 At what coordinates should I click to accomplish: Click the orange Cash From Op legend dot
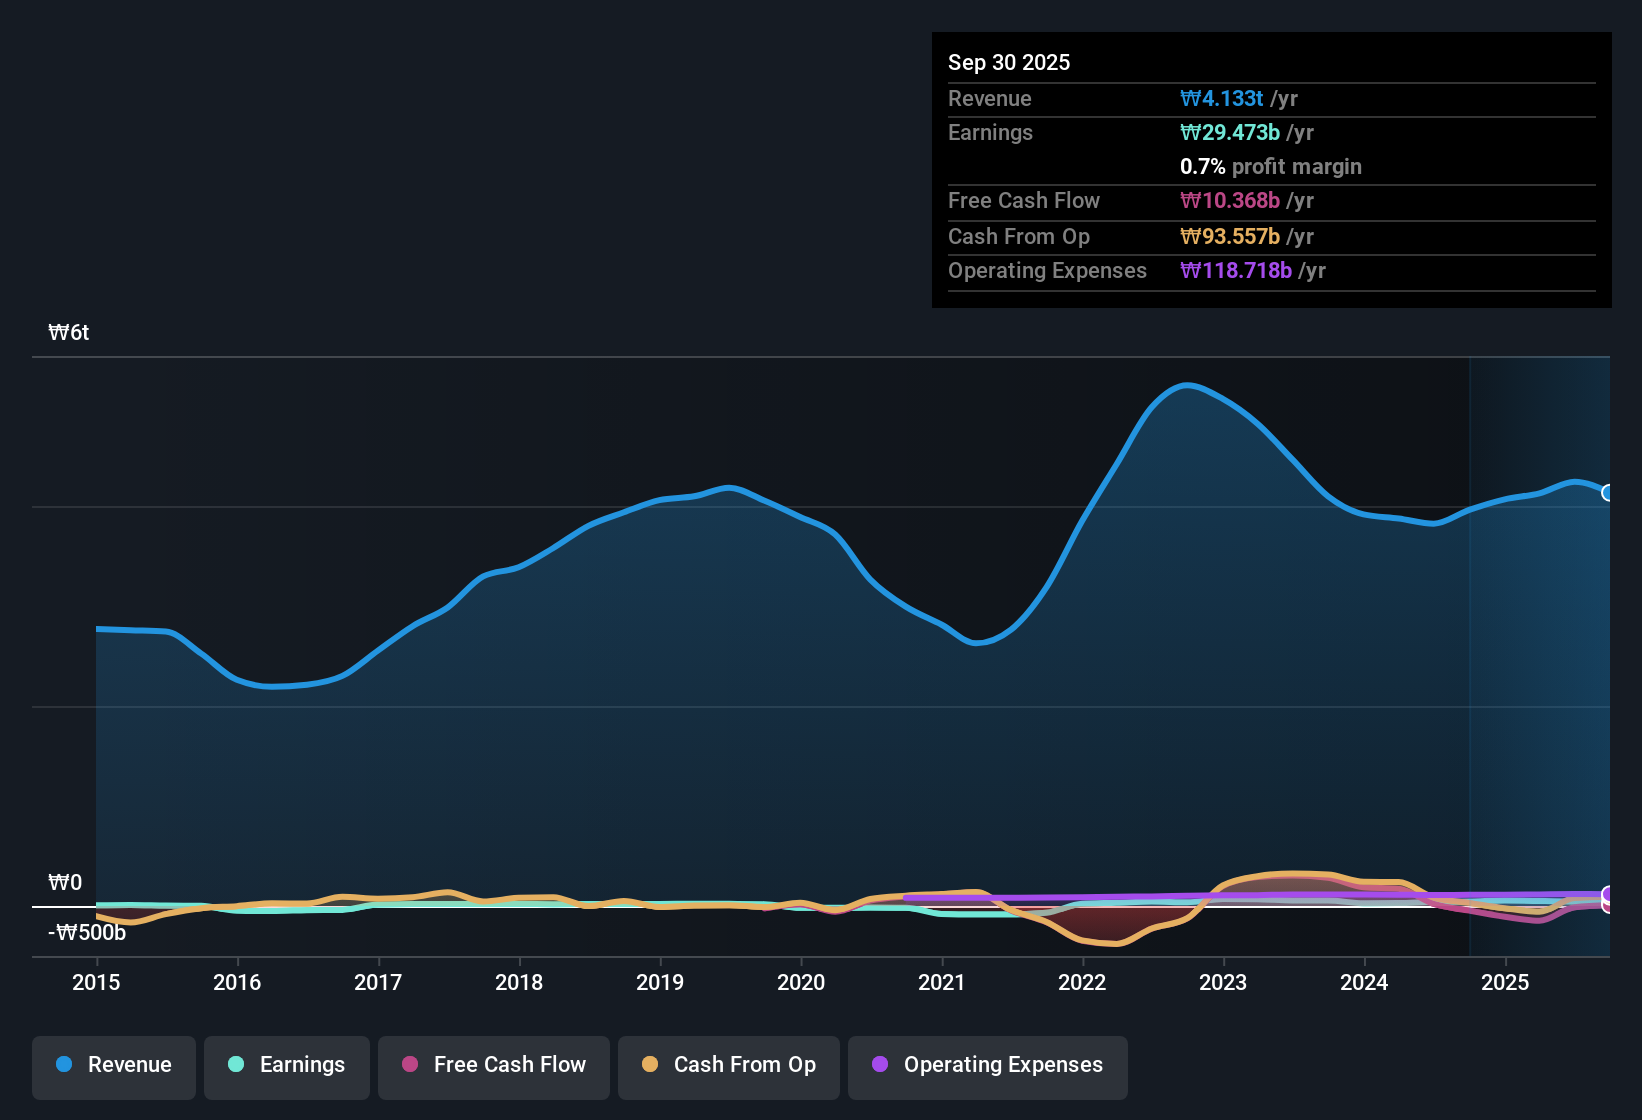coord(649,1065)
